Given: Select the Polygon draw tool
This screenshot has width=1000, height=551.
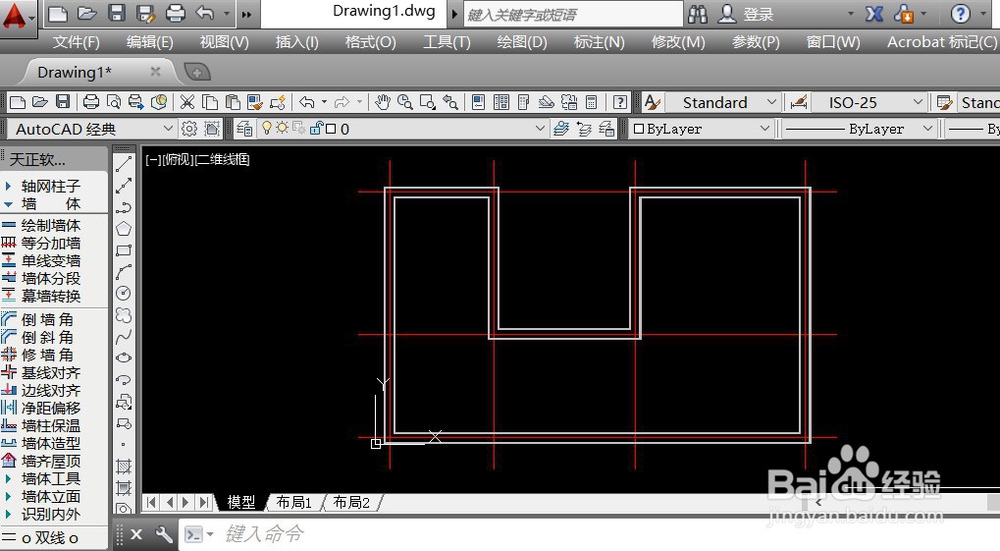Looking at the screenshot, I should coord(124,228).
